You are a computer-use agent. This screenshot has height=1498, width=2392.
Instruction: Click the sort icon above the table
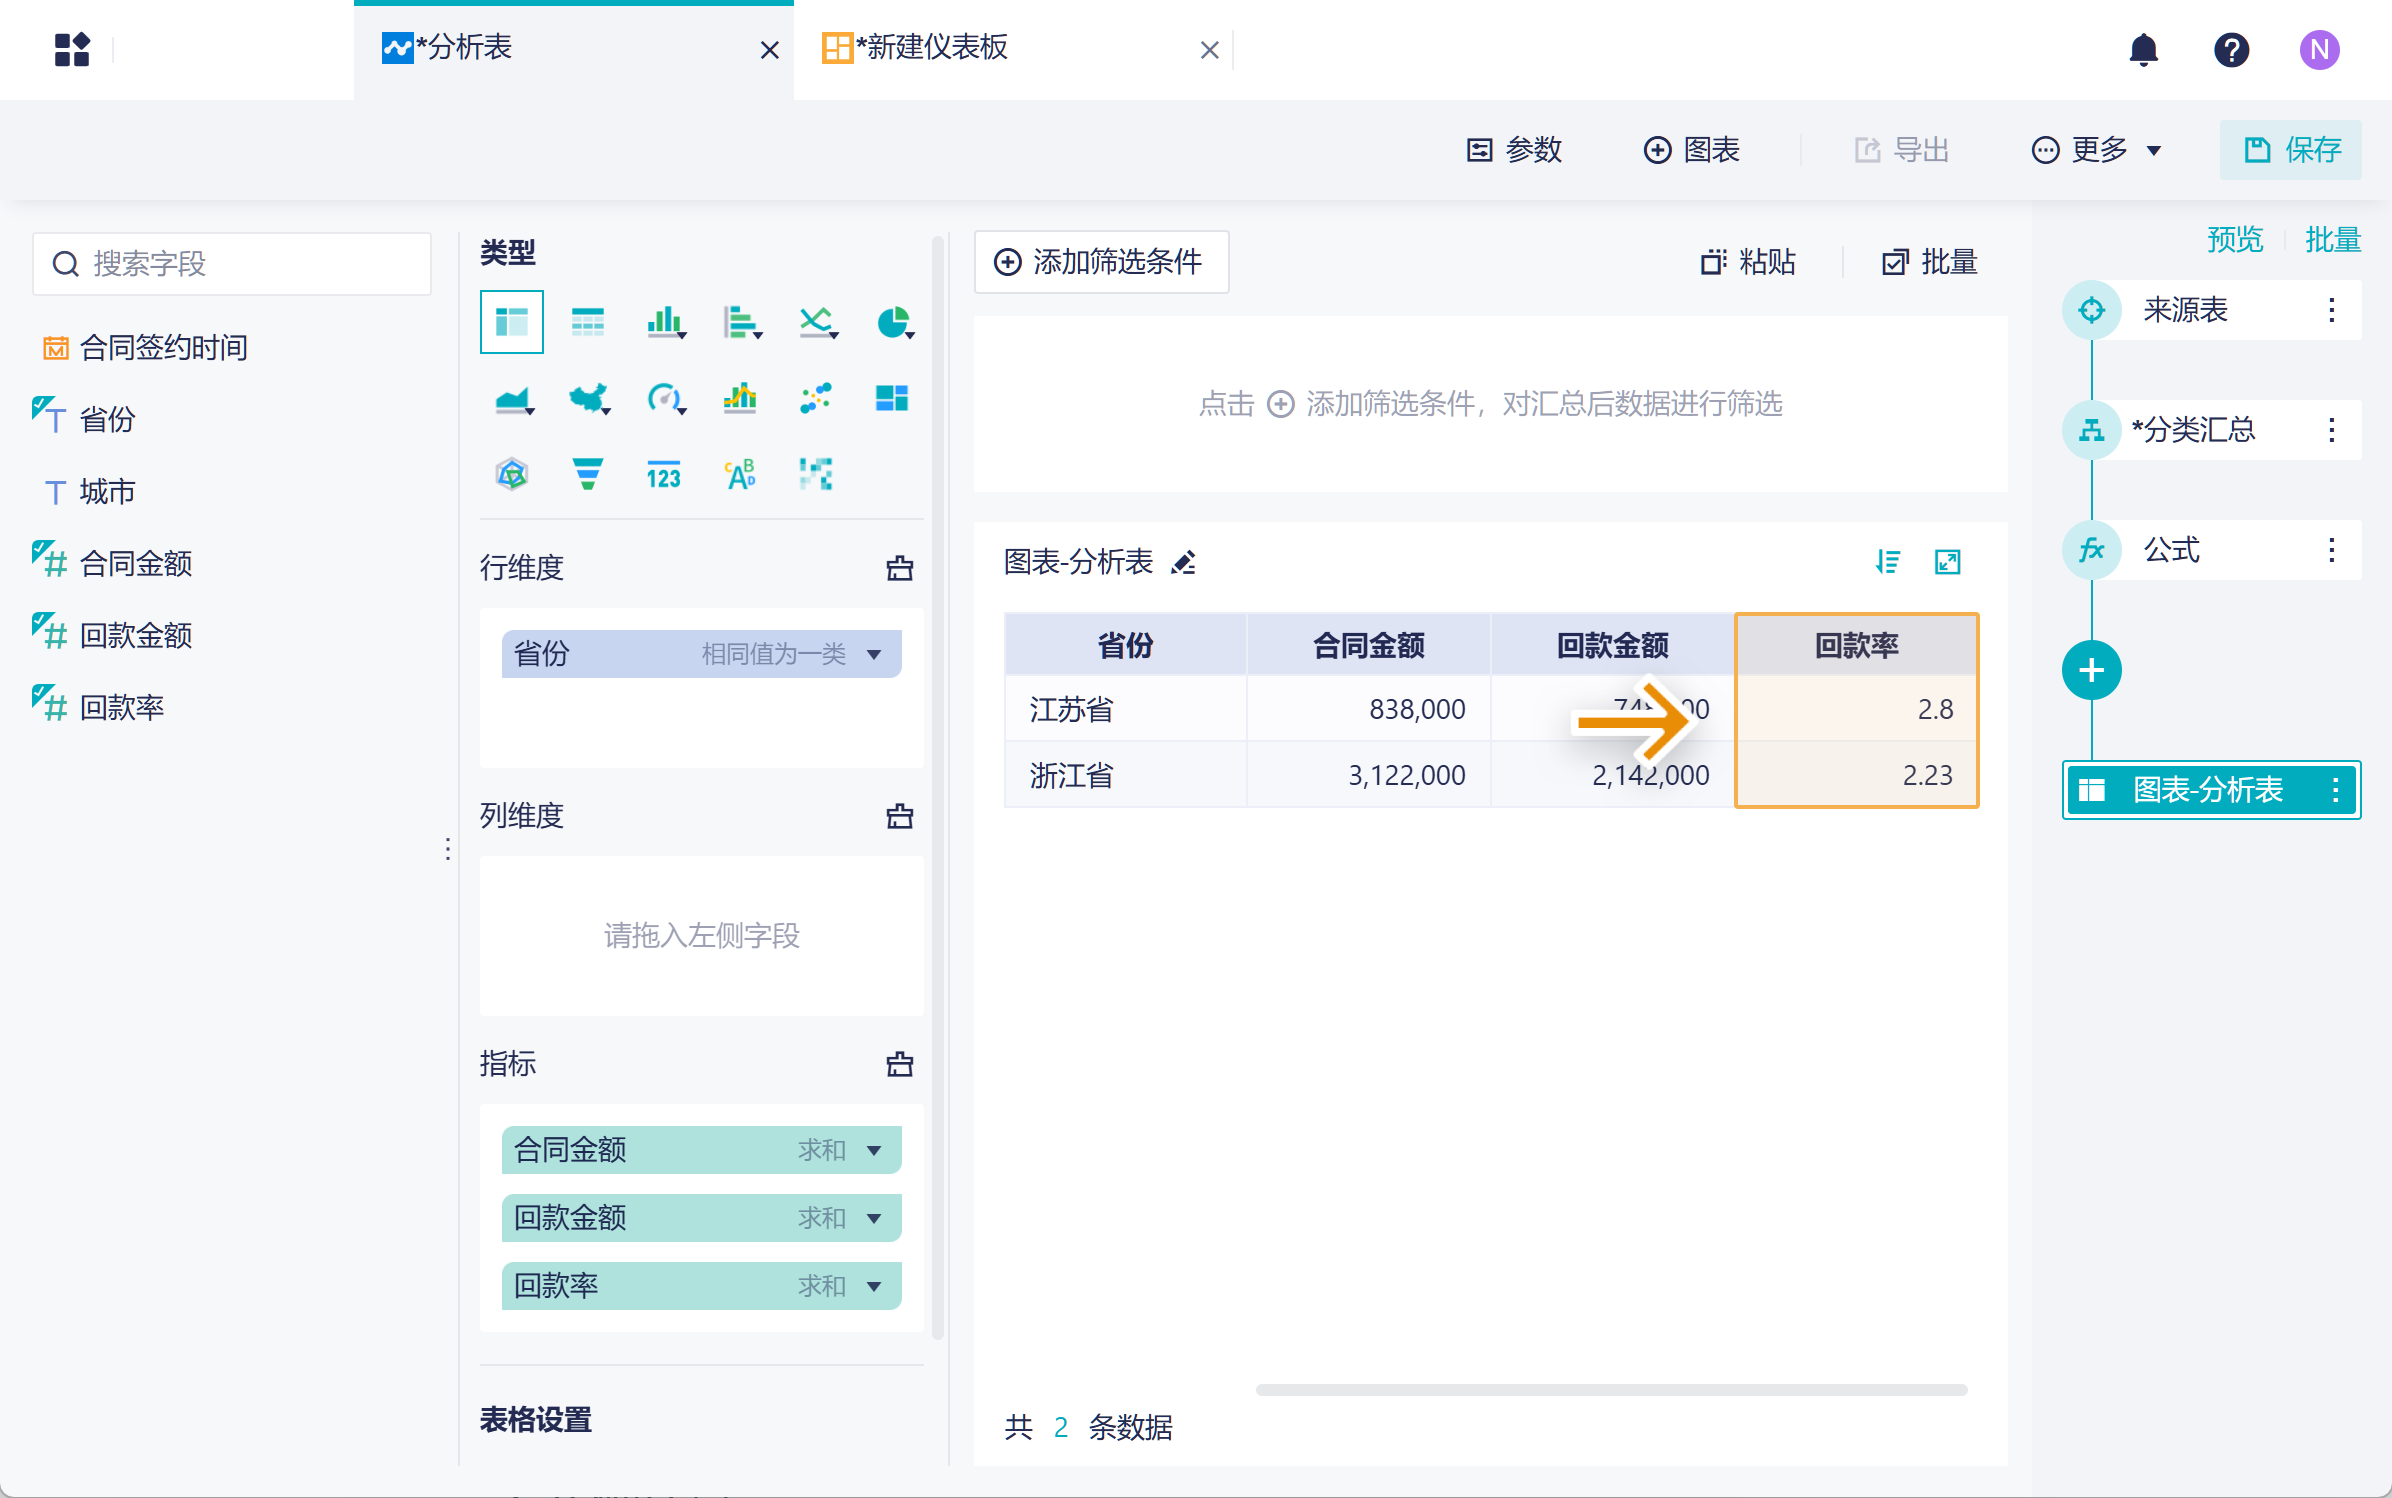click(1887, 563)
